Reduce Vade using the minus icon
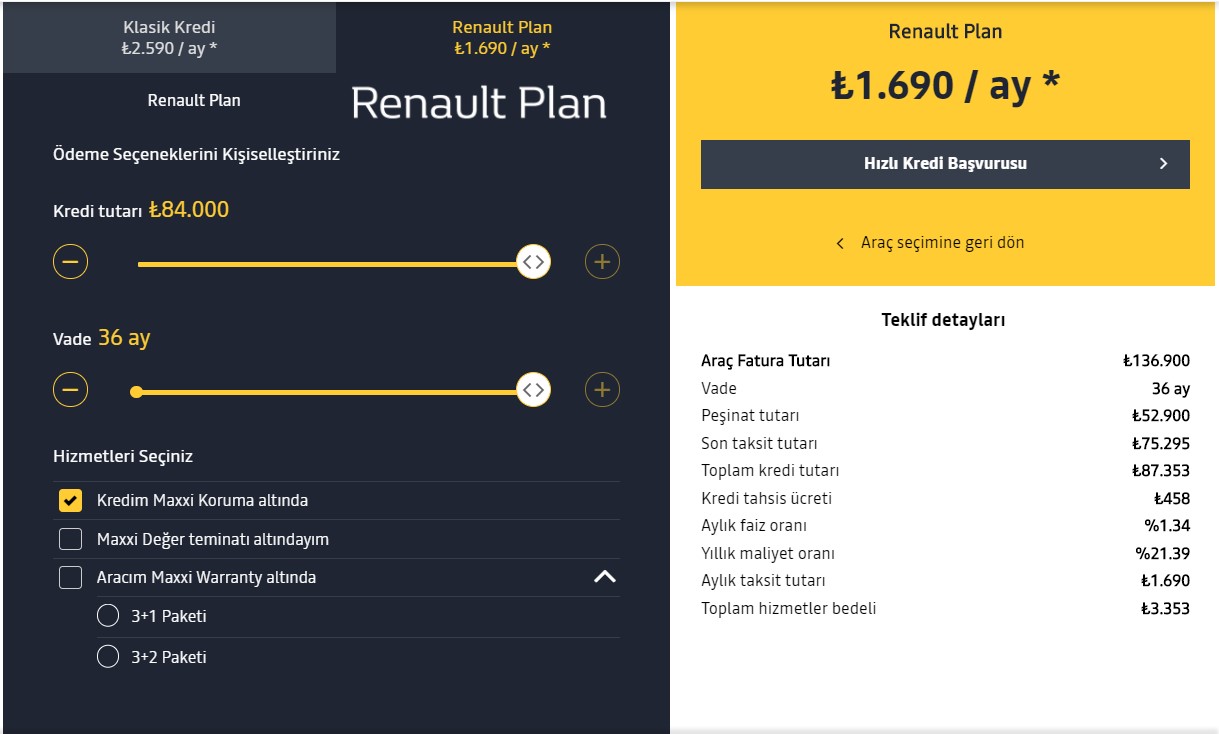 click(x=71, y=389)
